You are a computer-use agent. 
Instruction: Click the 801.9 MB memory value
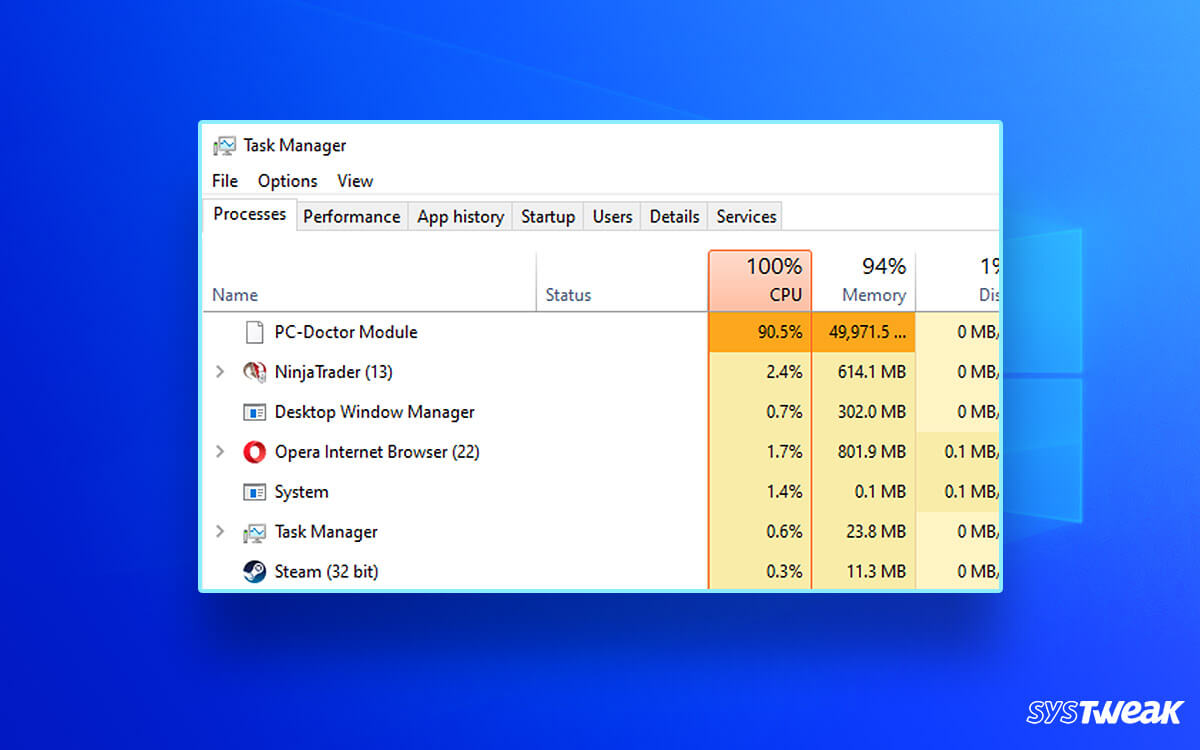point(872,452)
